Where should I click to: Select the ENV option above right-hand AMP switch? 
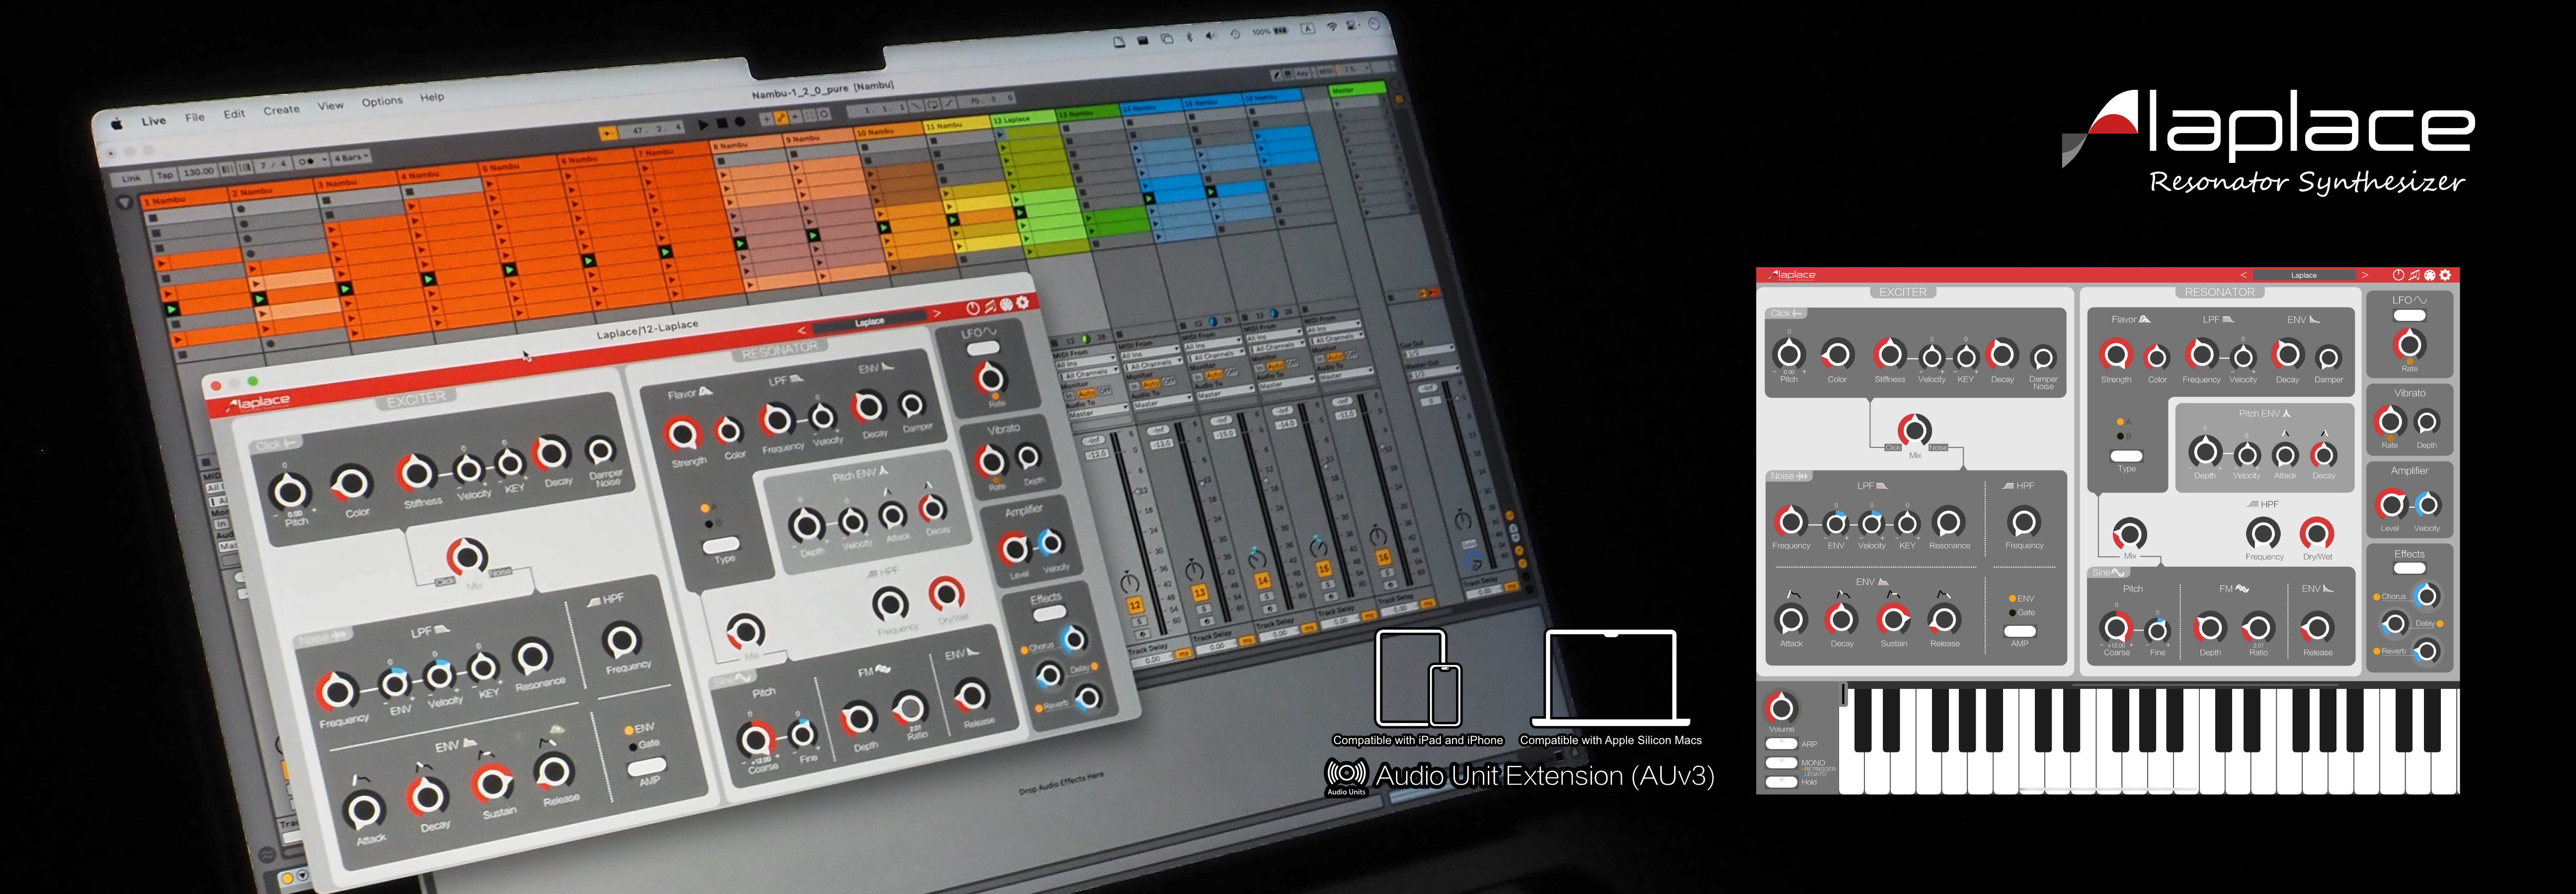[2021, 599]
